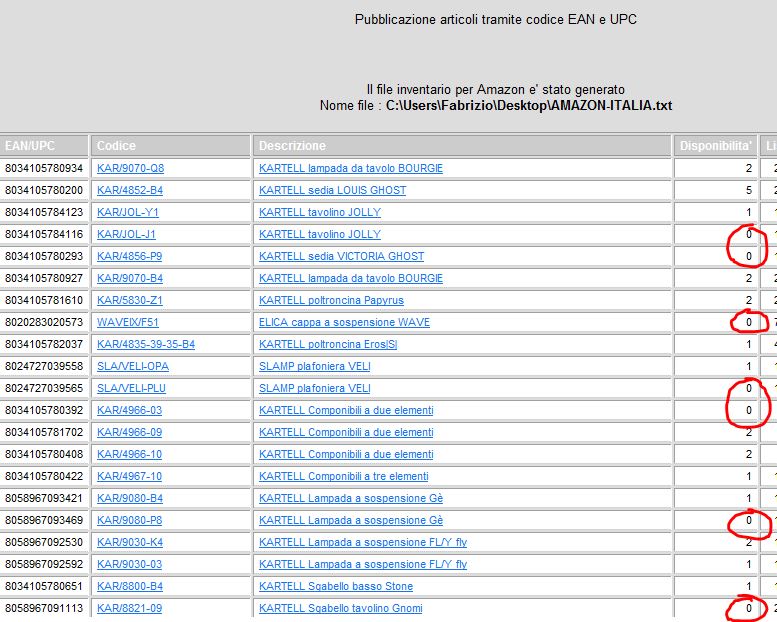Open Lampada a sospensione Gè for KAR/9080-B4
The width and height of the screenshot is (777, 622).
pos(351,498)
